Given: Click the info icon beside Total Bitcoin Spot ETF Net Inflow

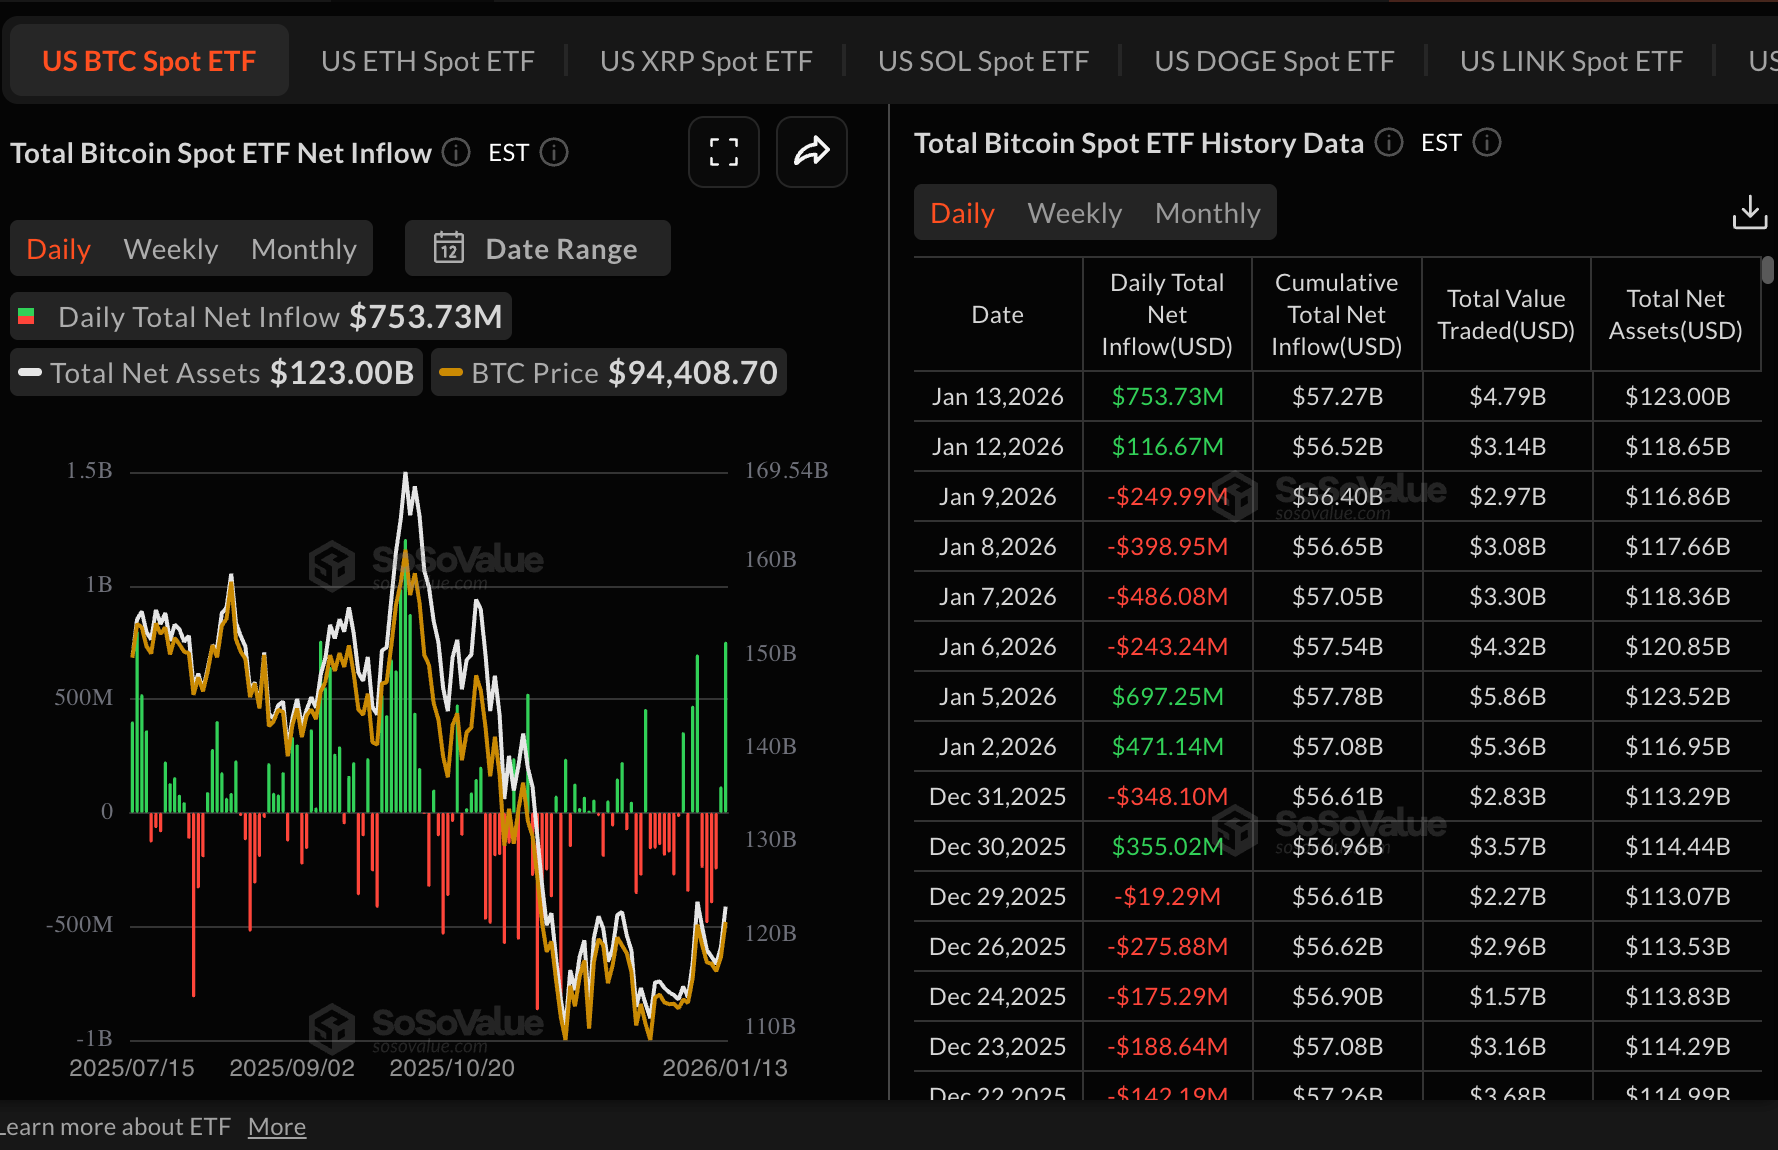Looking at the screenshot, I should pyautogui.click(x=455, y=152).
